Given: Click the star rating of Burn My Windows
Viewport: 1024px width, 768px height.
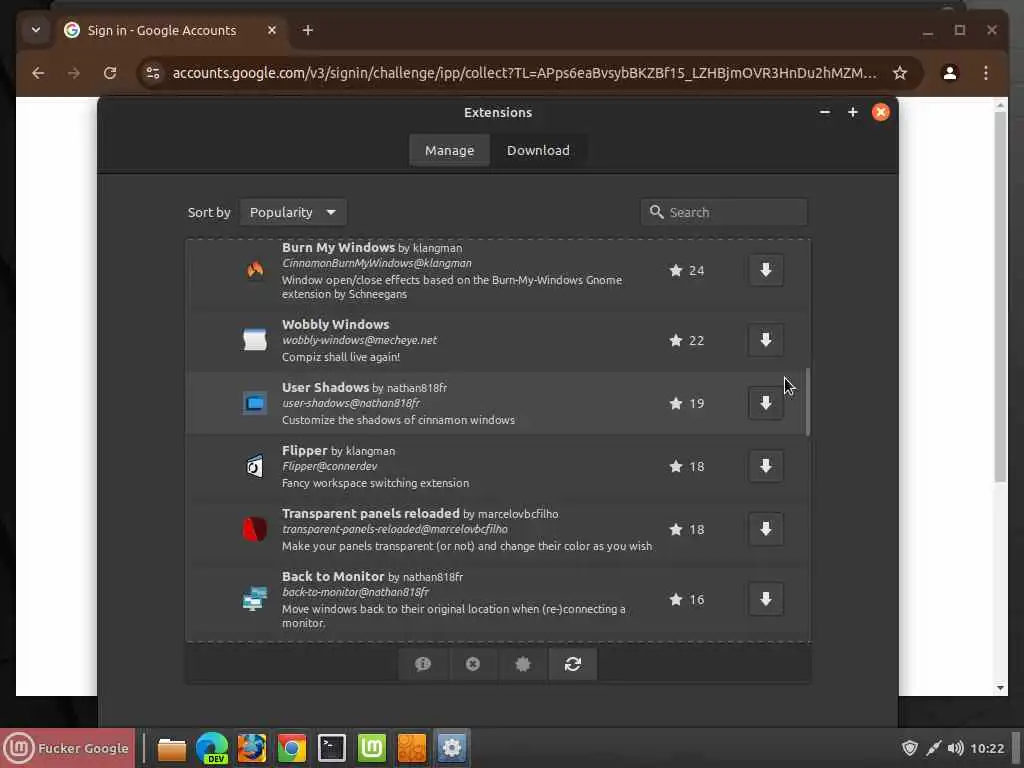Looking at the screenshot, I should pos(686,270).
